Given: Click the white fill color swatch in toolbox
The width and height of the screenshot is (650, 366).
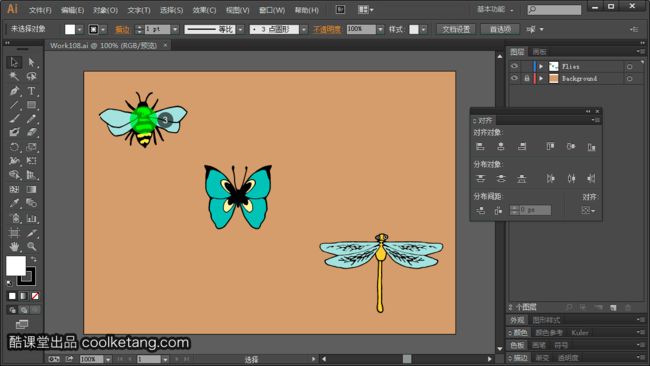Looking at the screenshot, I should pos(16,266).
